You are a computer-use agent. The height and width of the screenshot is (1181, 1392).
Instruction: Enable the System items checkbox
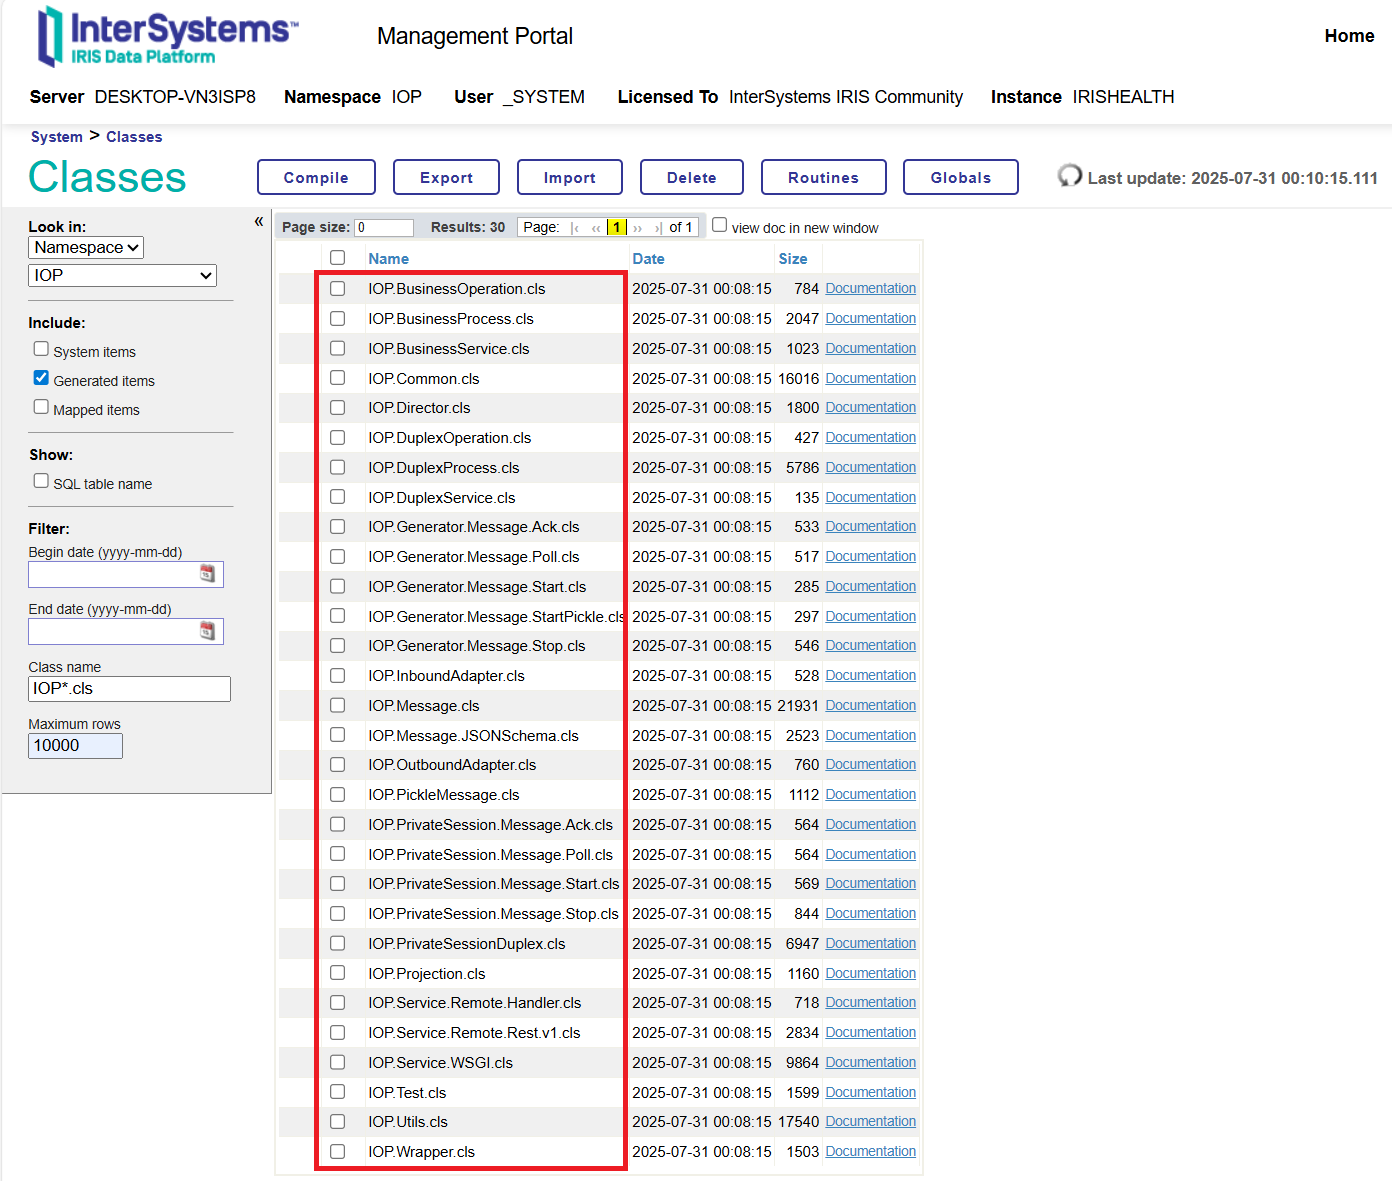[41, 349]
